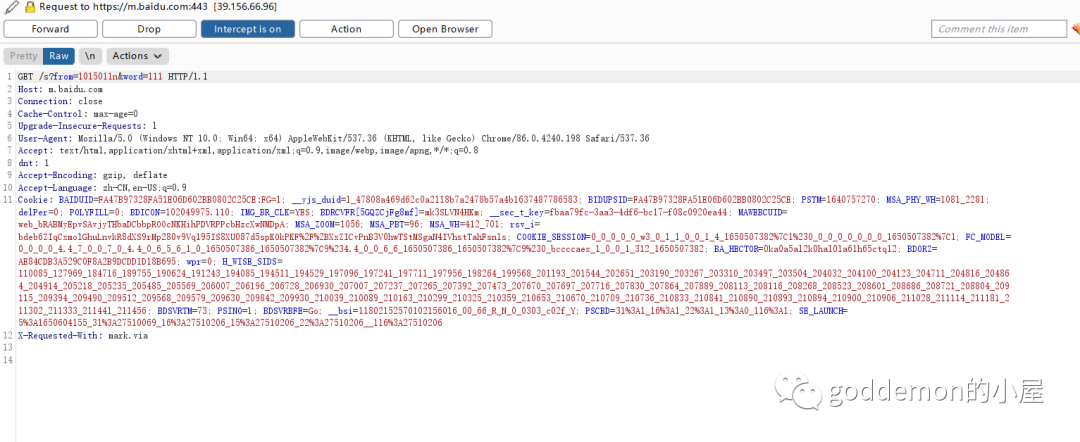Click the BA_HECTOR cookie name
Image resolution: width=1080 pixels, height=442 pixels.
738,250
